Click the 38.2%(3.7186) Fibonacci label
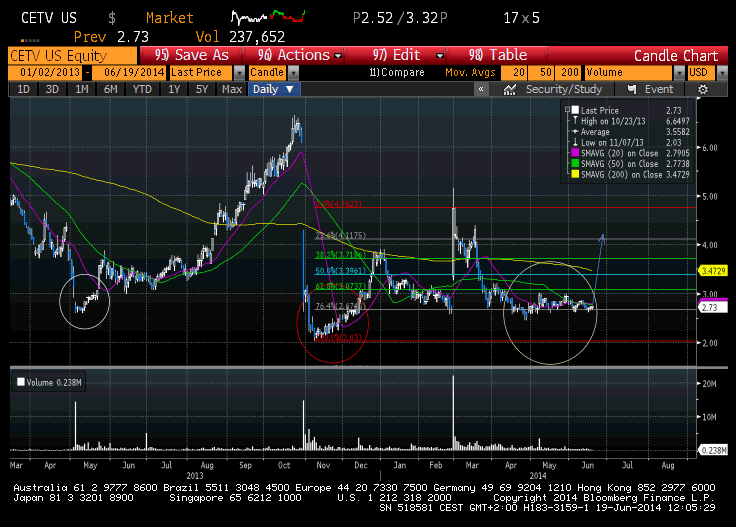736x527 pixels. coord(340,255)
